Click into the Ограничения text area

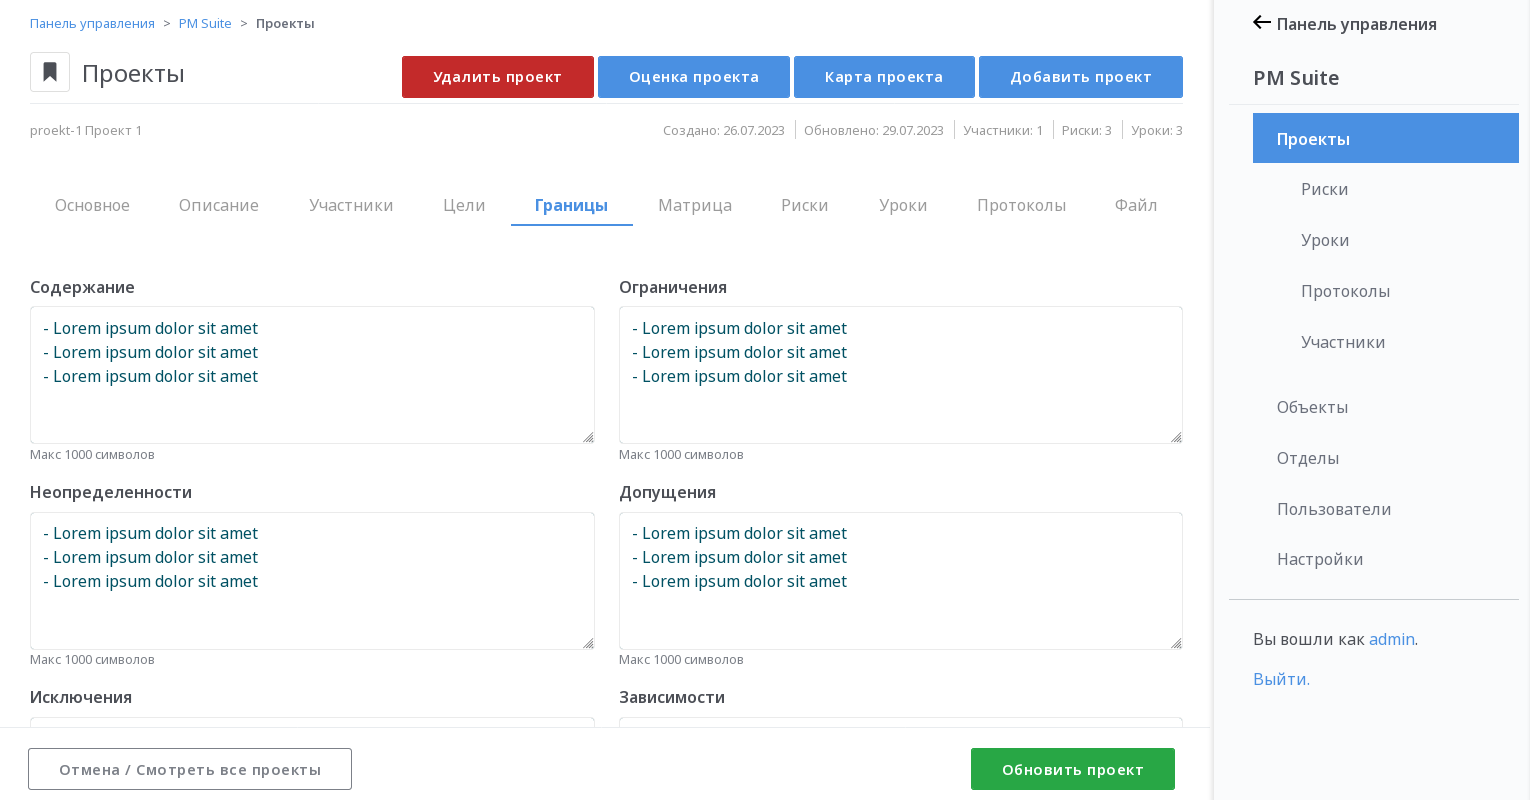coord(901,375)
